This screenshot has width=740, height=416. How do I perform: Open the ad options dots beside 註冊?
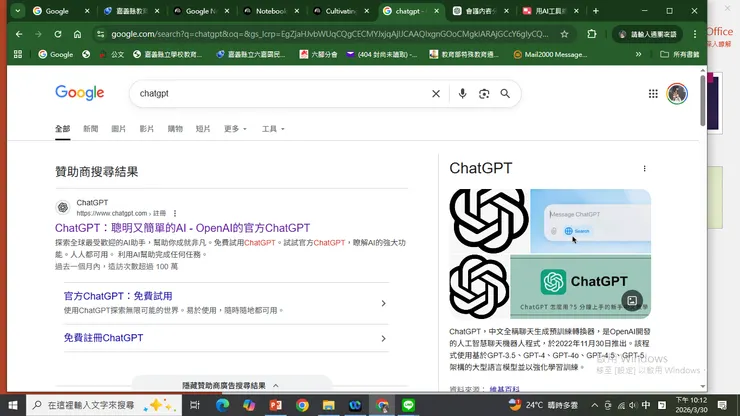tap(175, 213)
